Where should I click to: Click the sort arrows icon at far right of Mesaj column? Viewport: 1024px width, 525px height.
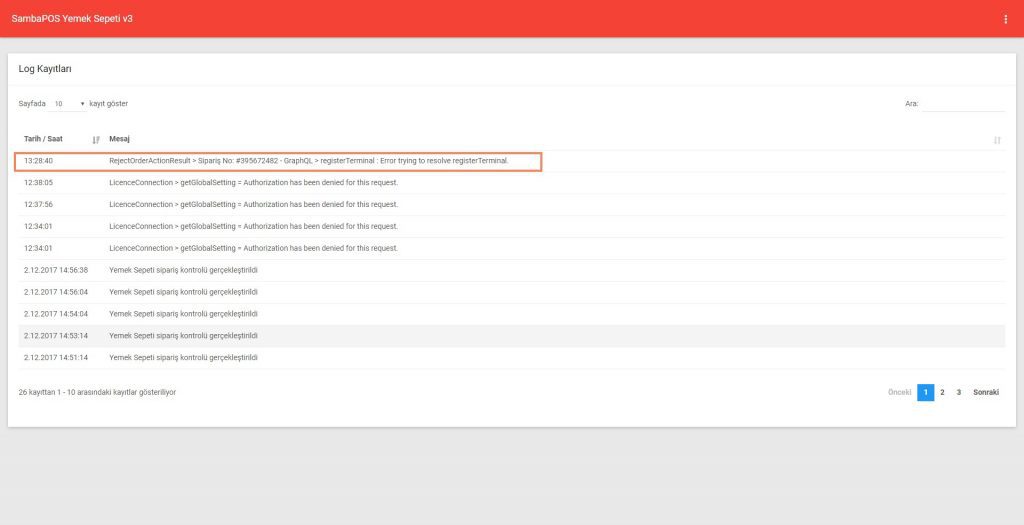997,140
